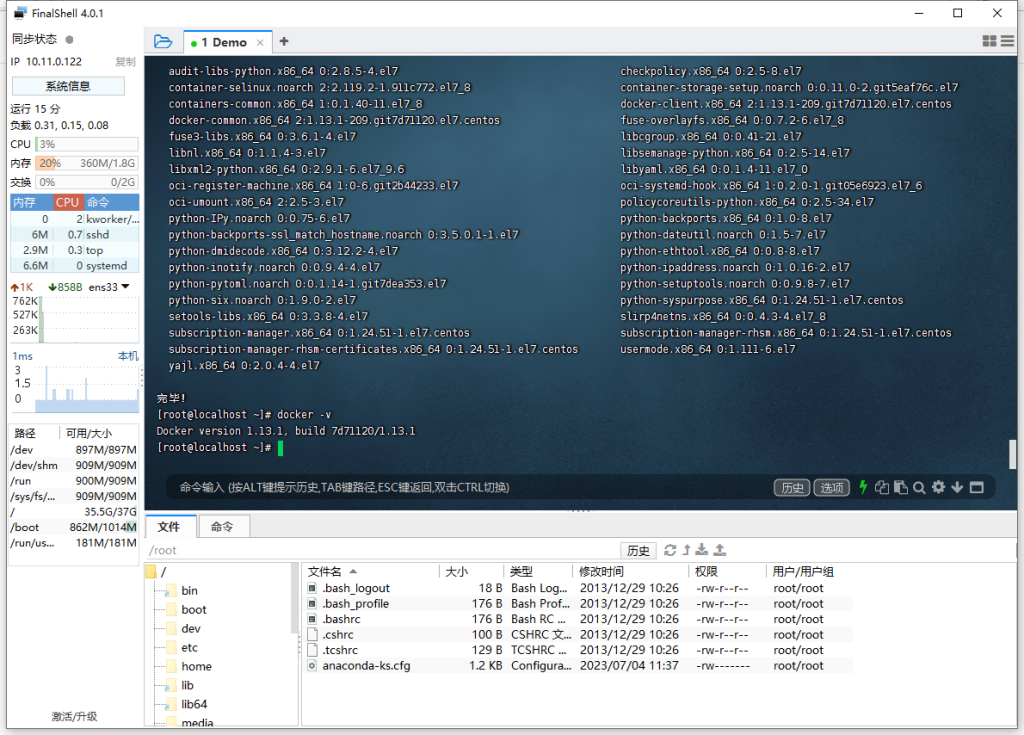This screenshot has width=1024, height=735.
Task: Select the /boot disk usage row
Action: click(x=74, y=527)
